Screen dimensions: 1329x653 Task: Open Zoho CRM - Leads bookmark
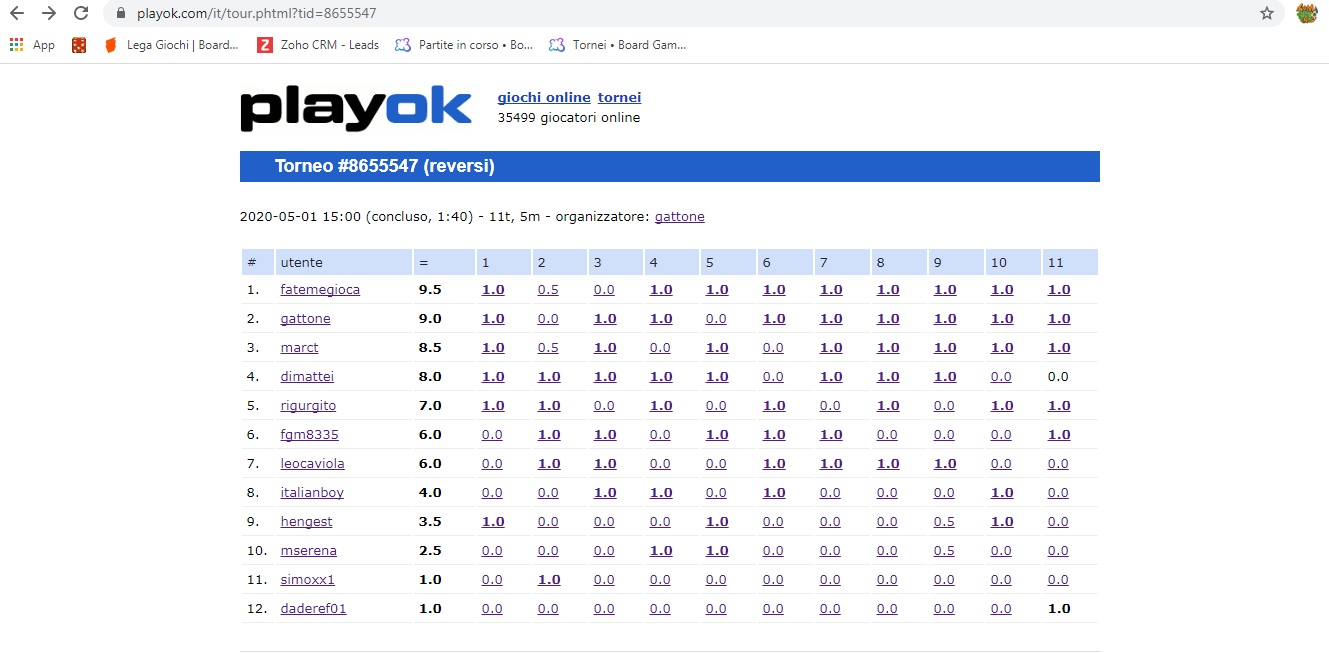pos(318,45)
